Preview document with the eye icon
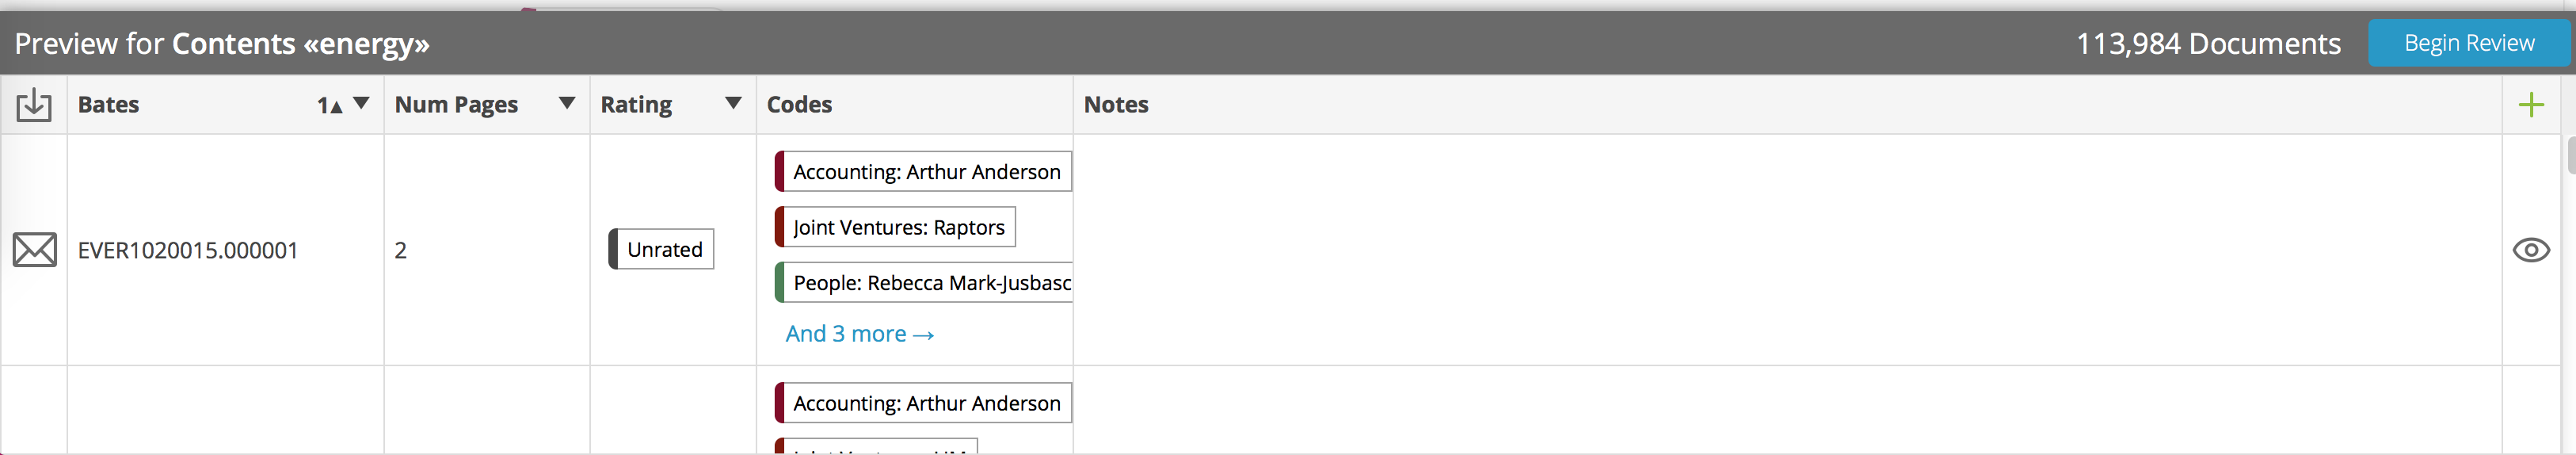Screen dimensions: 2576x455 (x=2530, y=249)
